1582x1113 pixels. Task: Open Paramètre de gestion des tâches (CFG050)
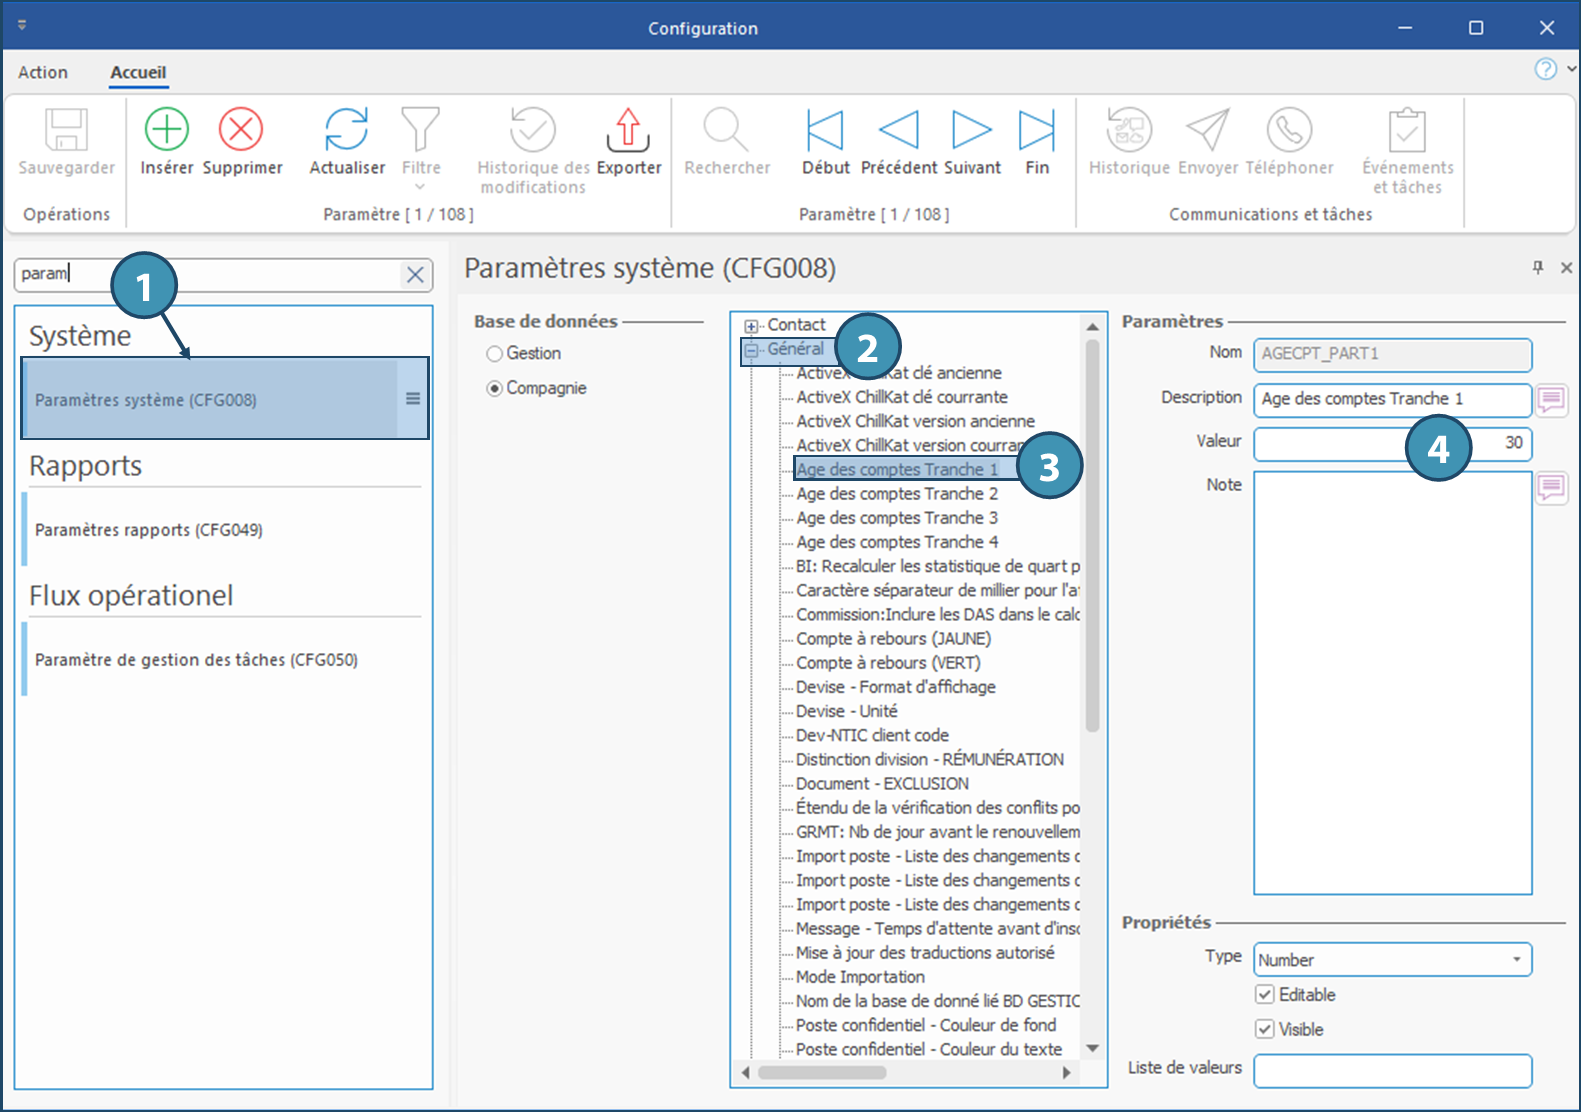coord(196,660)
